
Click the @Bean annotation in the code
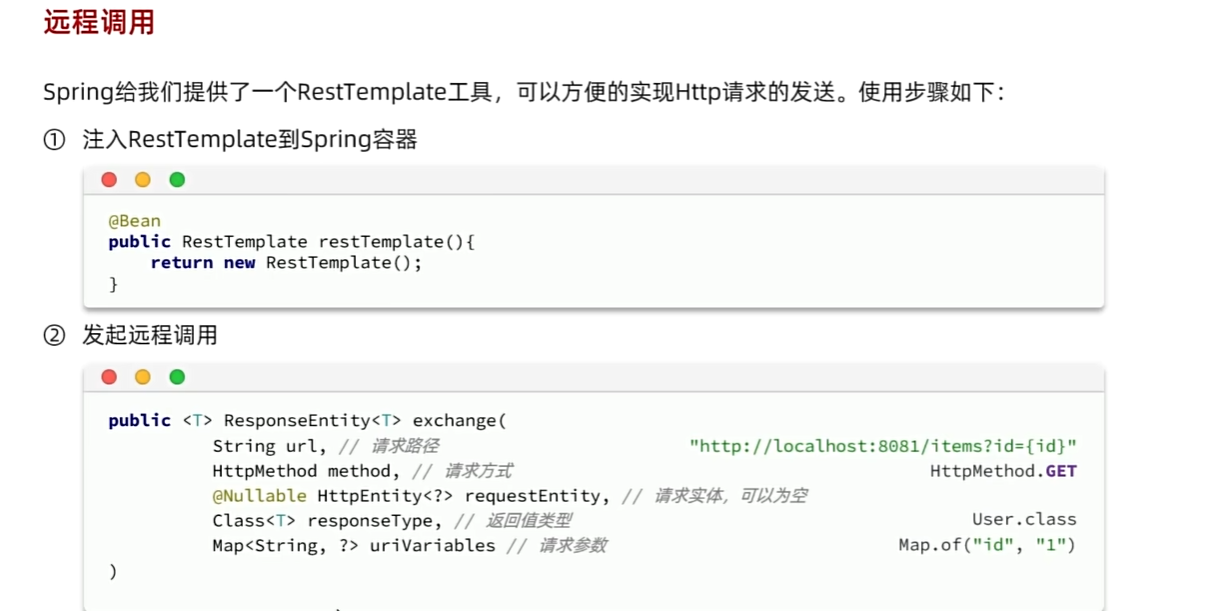pyautogui.click(x=134, y=221)
